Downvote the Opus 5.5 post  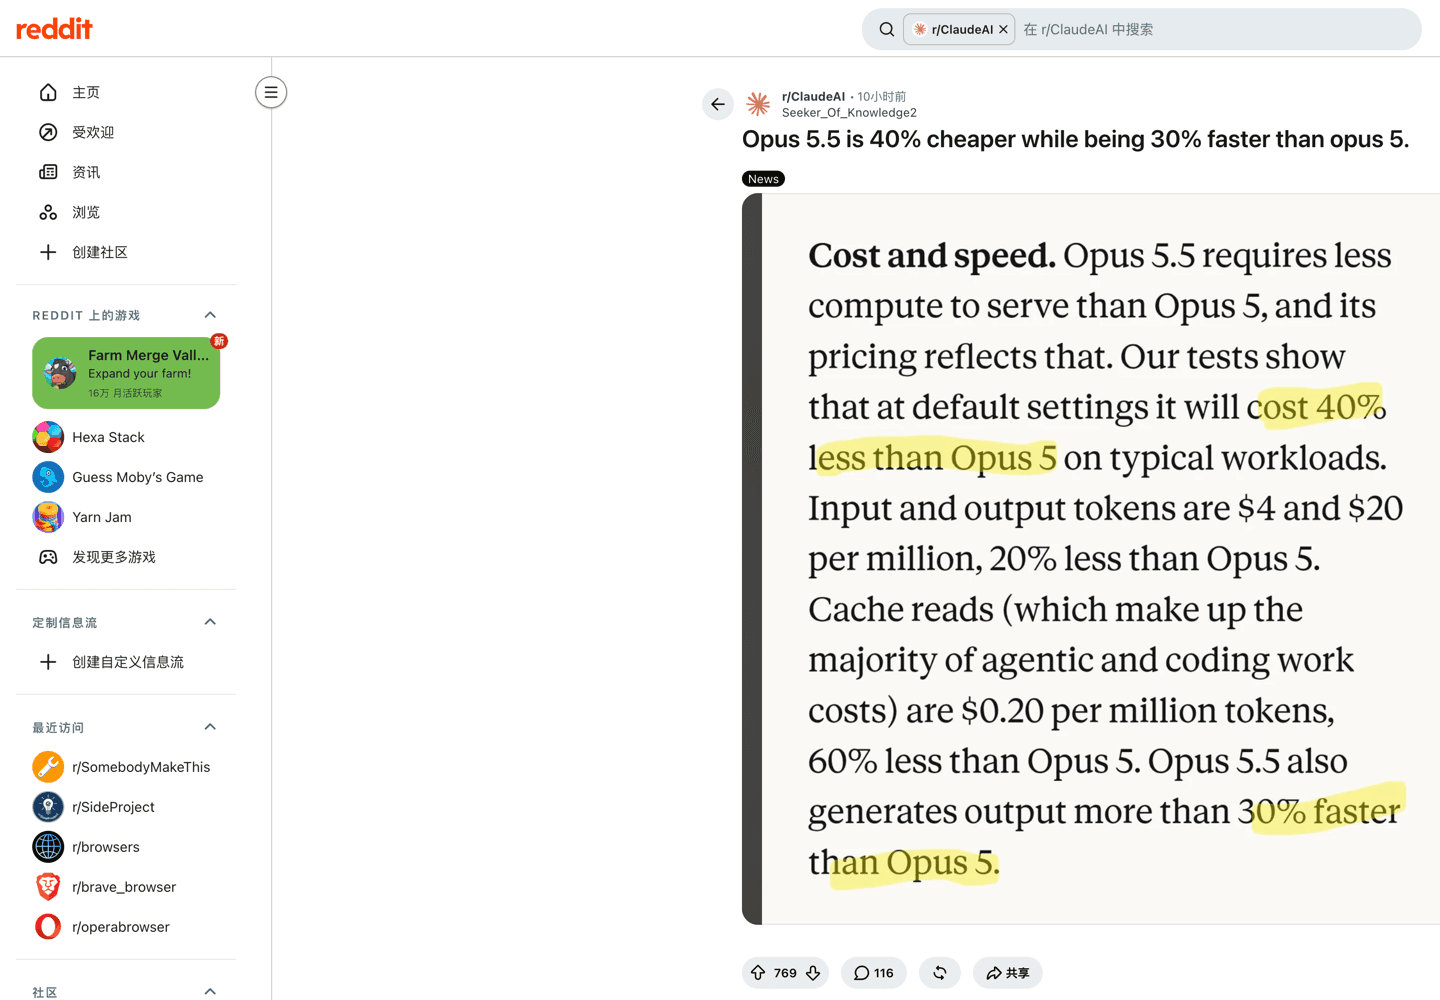point(813,973)
